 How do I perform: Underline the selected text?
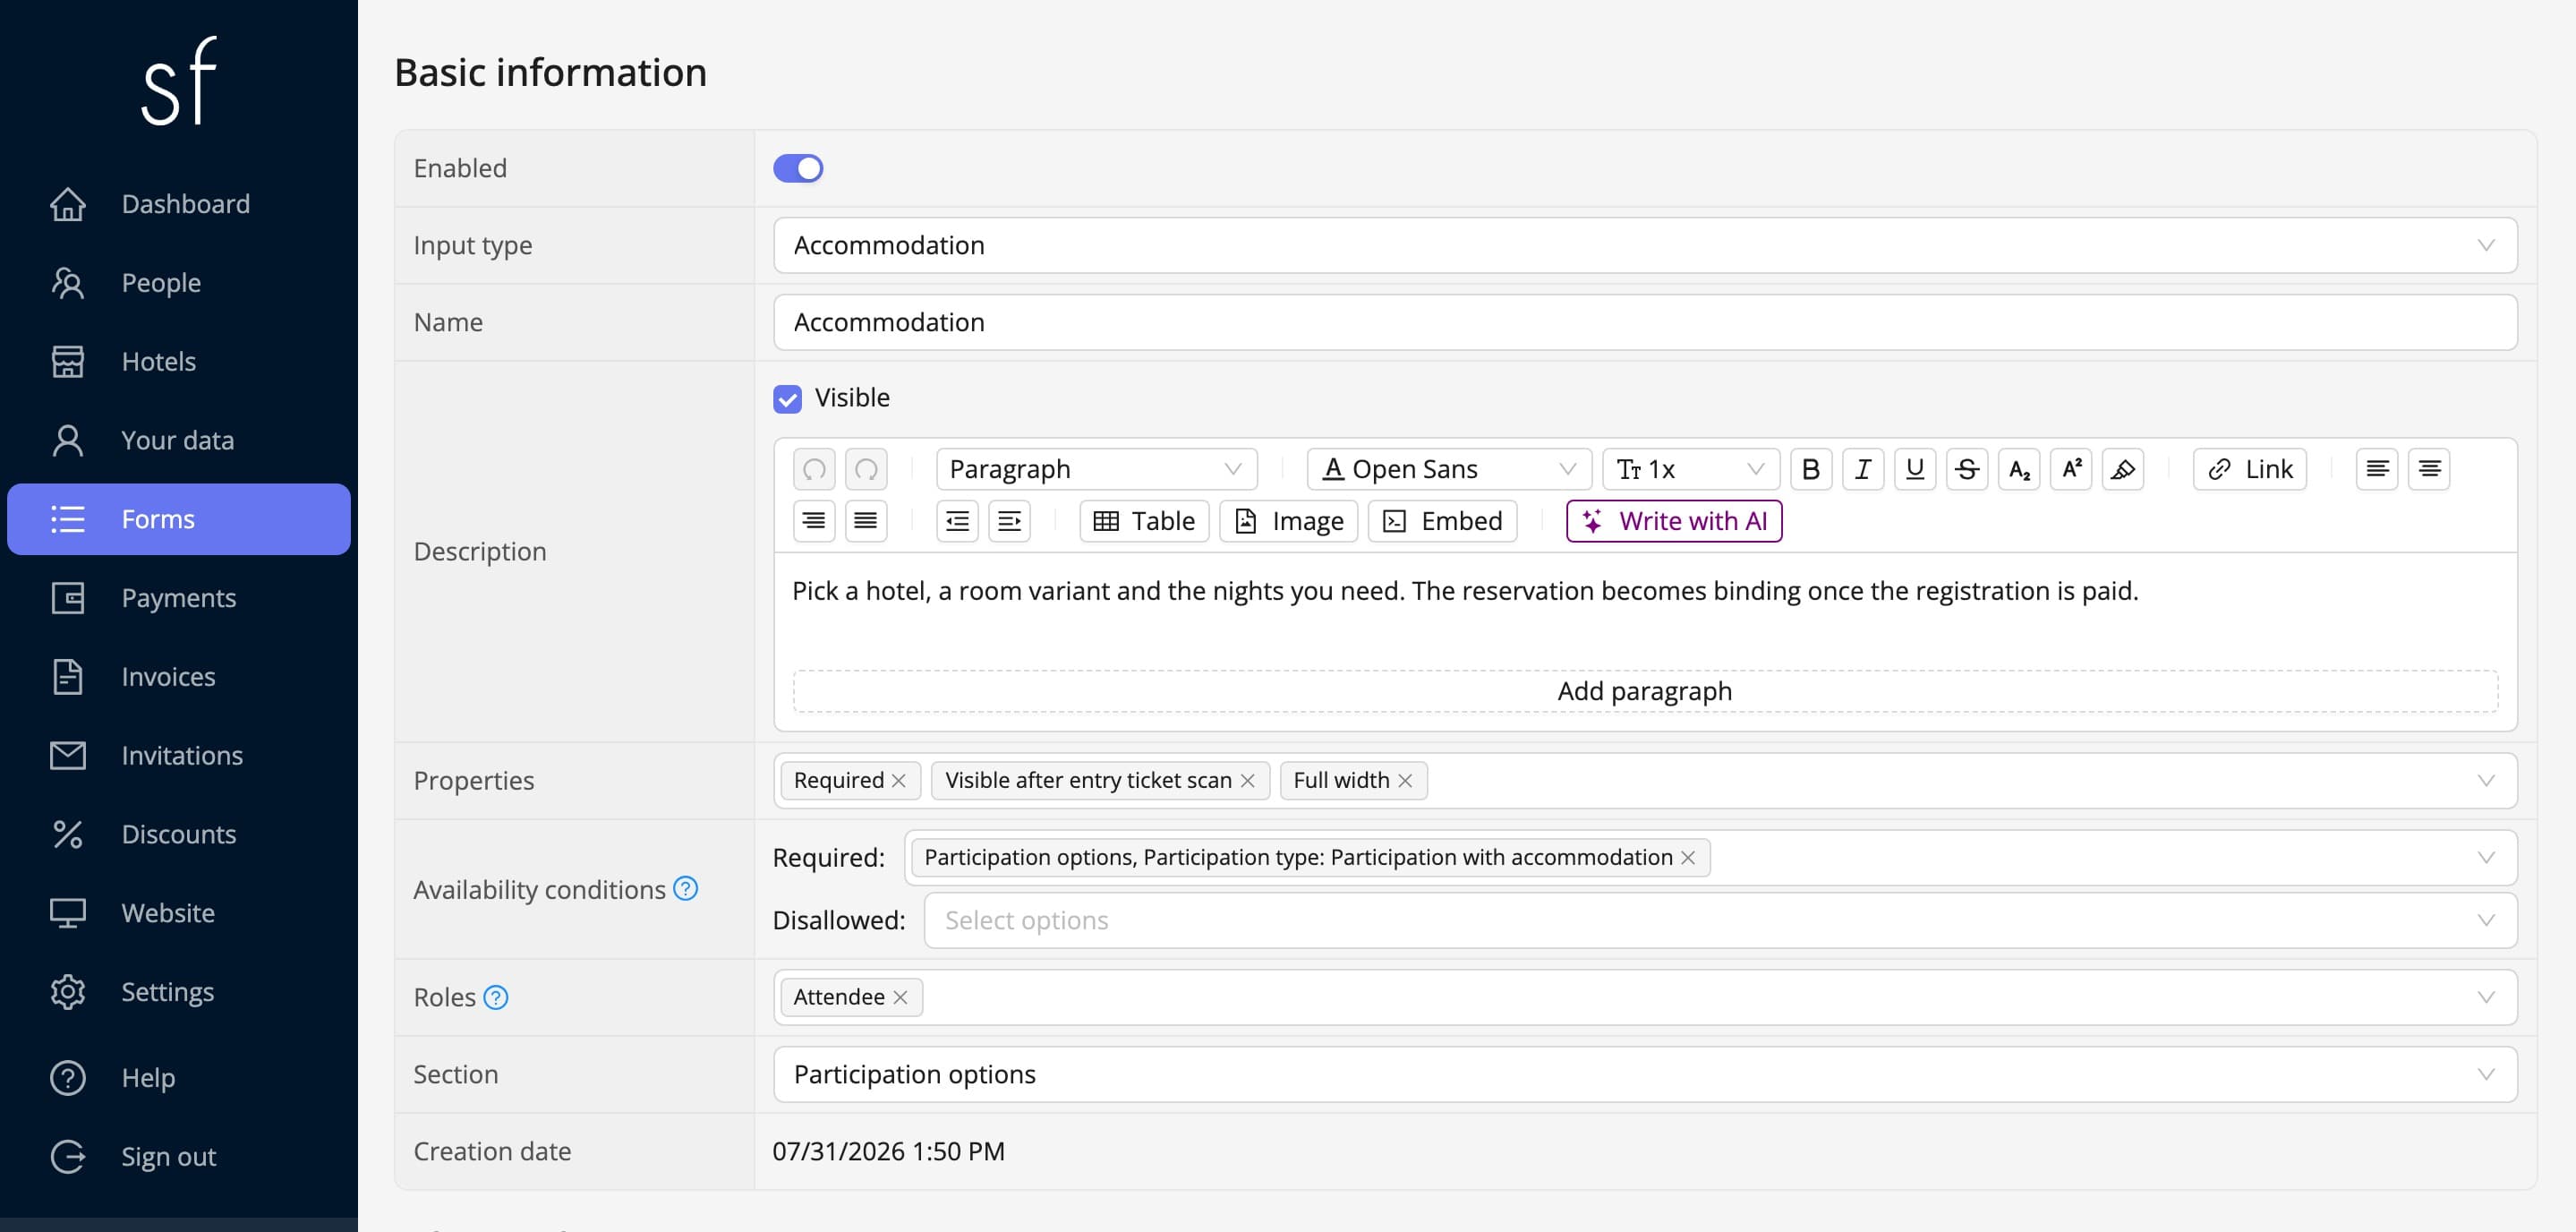tap(1914, 469)
